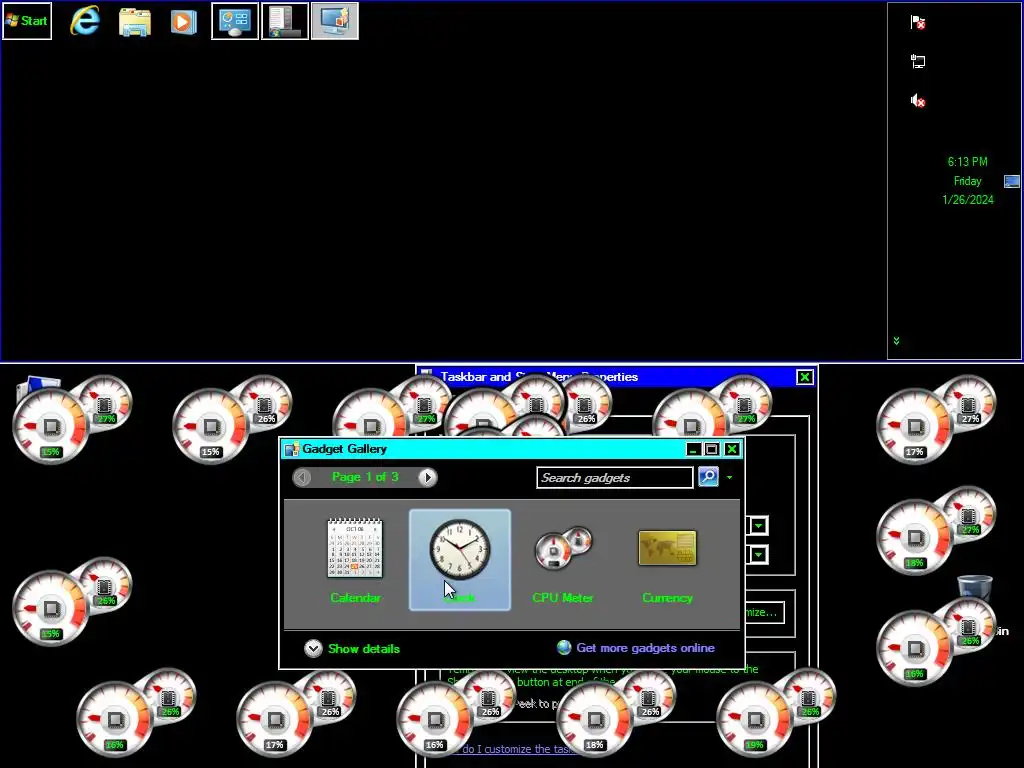Screen dimensions: 1024x768
Task: Switch to Control Panel taskbar button
Action: tap(235, 21)
